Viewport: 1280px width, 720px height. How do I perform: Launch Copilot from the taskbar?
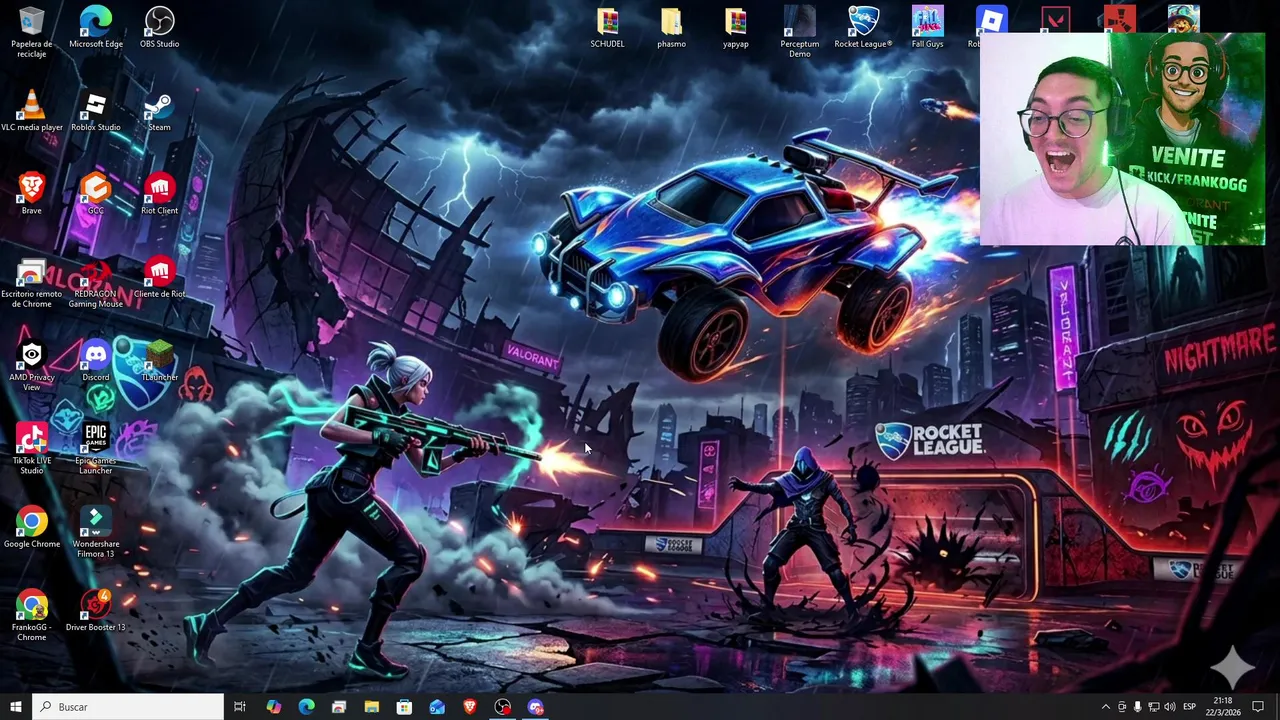tap(273, 707)
